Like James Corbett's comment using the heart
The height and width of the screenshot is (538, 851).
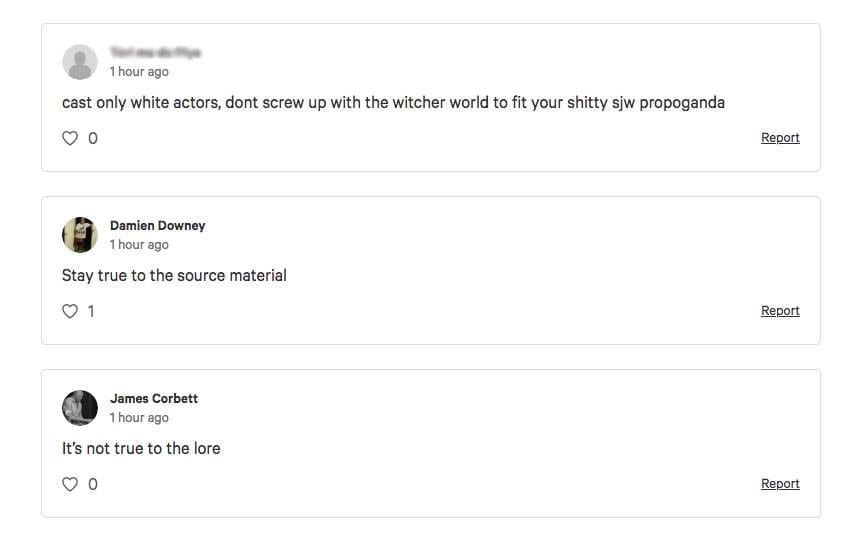pyautogui.click(x=70, y=484)
